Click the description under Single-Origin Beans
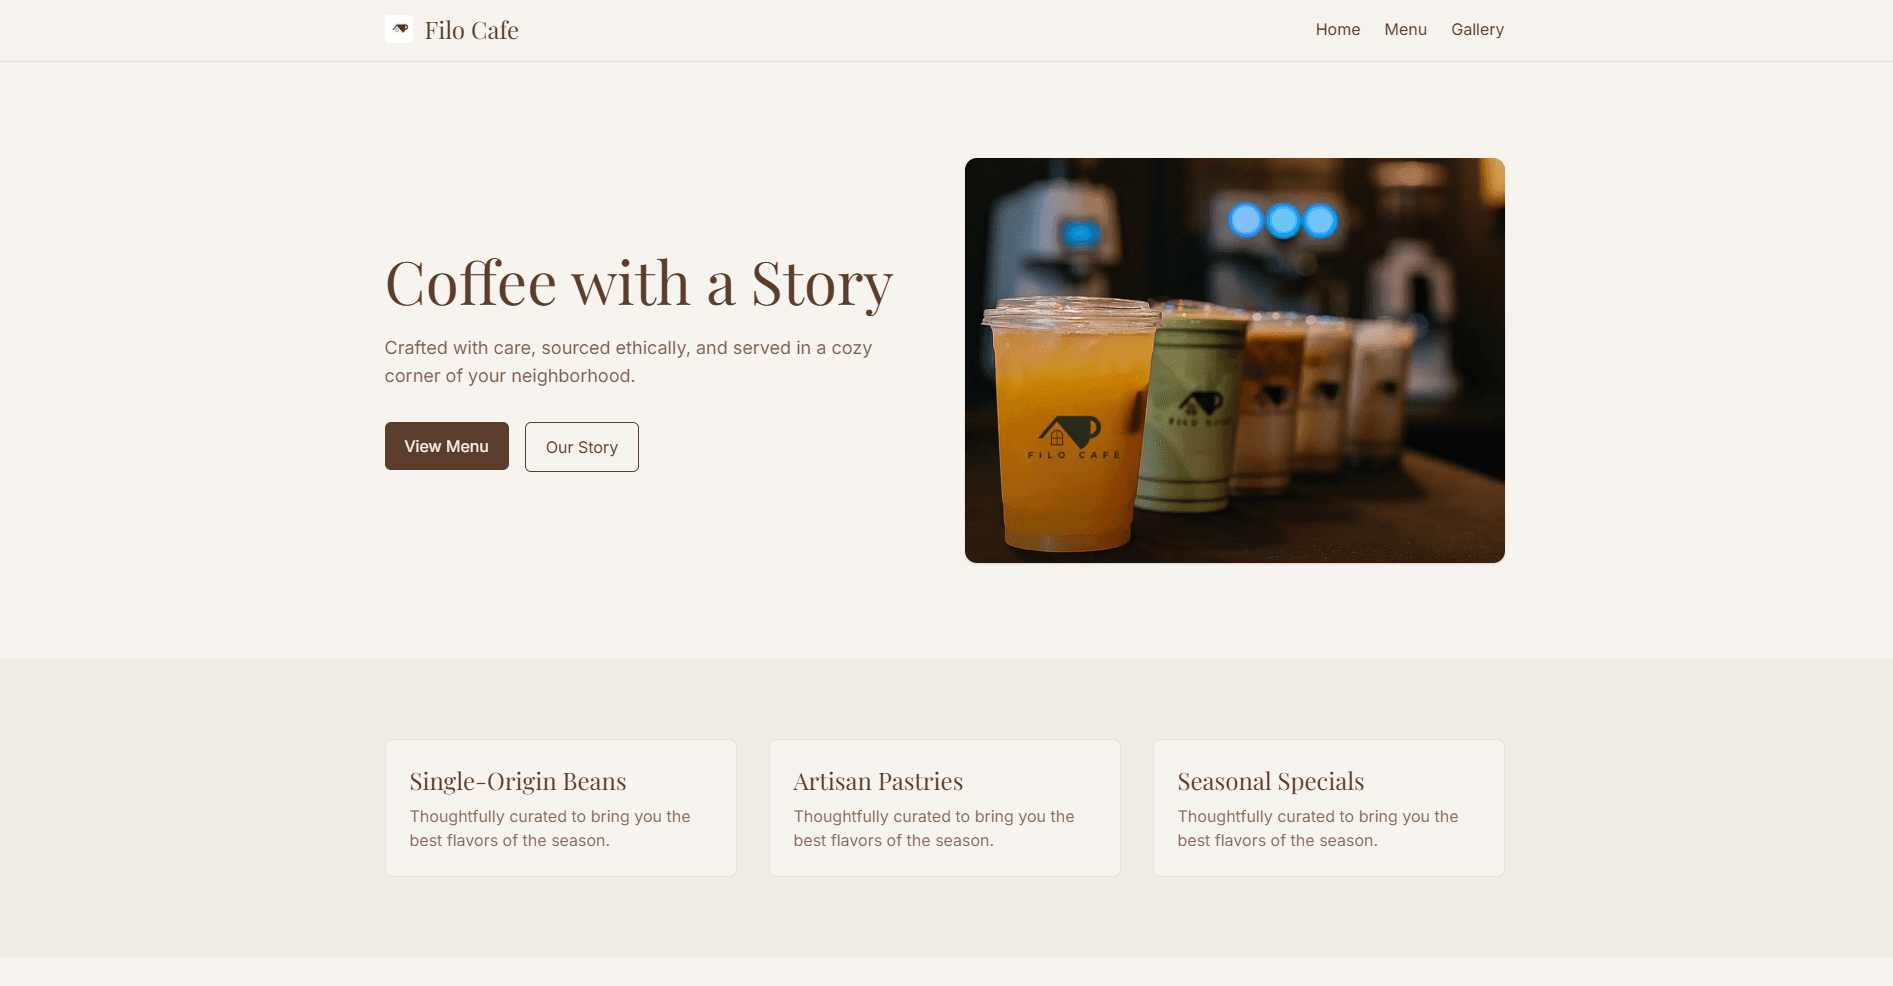1893x986 pixels. (x=549, y=828)
